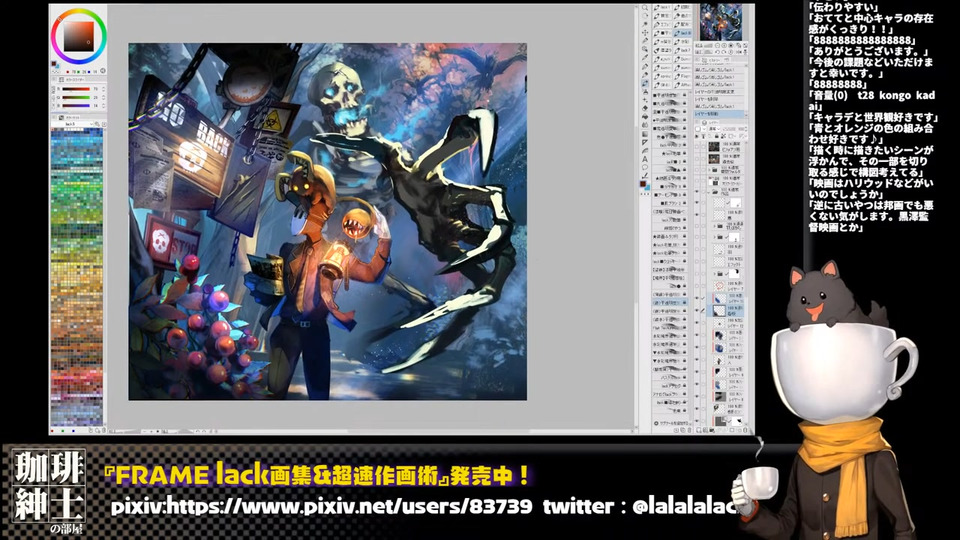Click Navigator reset rotation icon
Viewport: 960px width, 540px height.
(731, 52)
